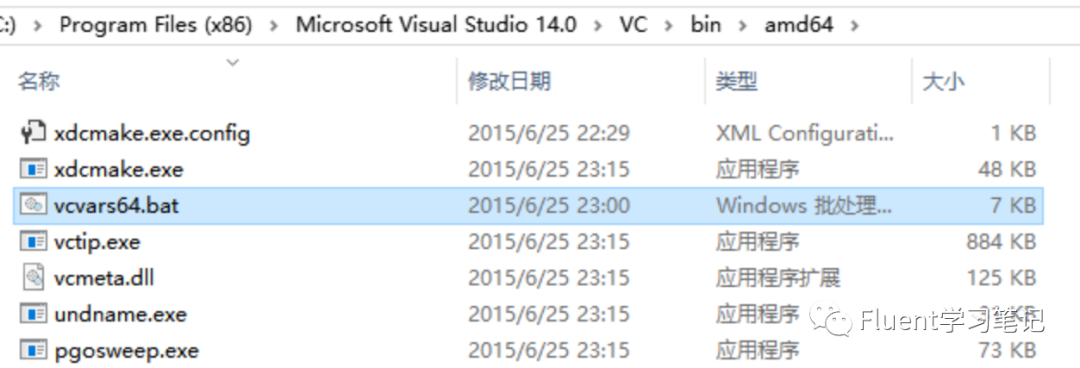1080x368 pixels.
Task: Expand the chevron after amd64 in address bar
Action: click(855, 25)
